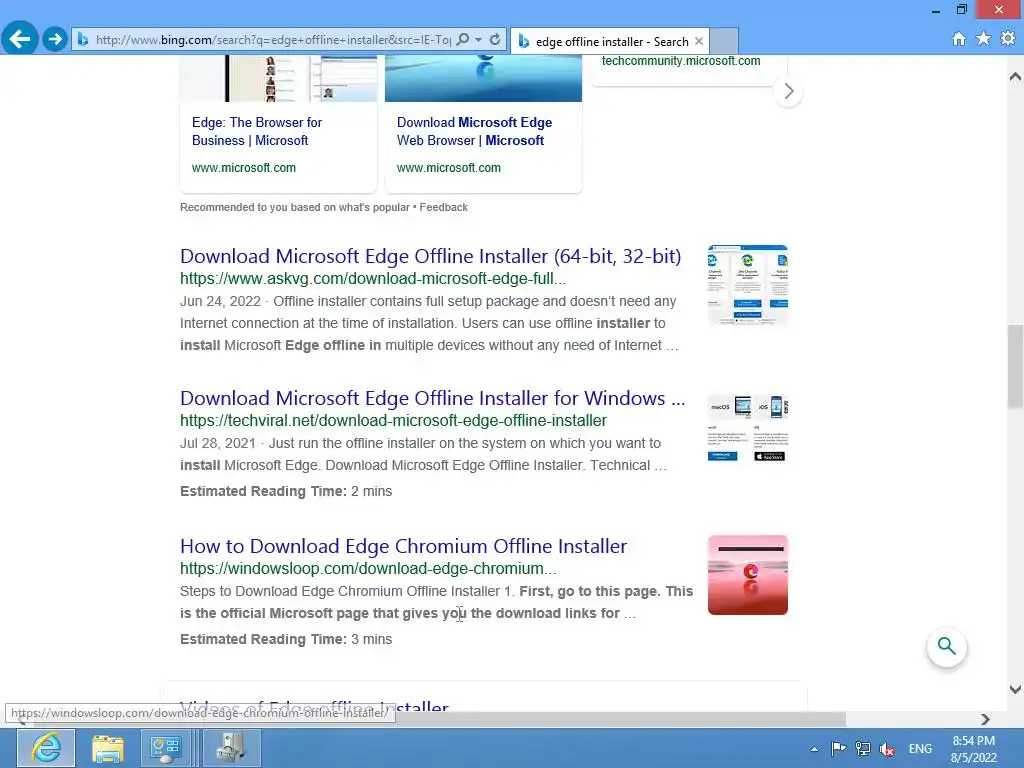The height and width of the screenshot is (768, 1024).
Task: Open 'How to Download Edge Chromium Offline Installer'
Action: [x=404, y=546]
